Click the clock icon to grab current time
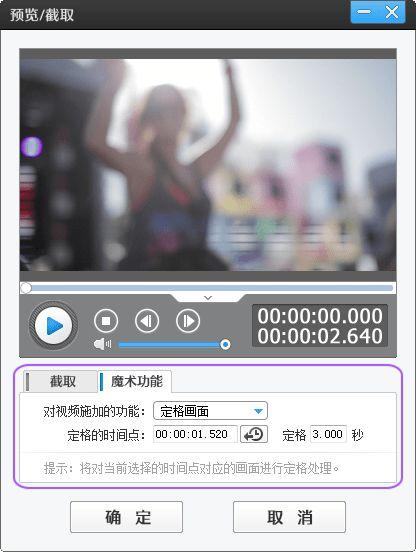 click(254, 434)
